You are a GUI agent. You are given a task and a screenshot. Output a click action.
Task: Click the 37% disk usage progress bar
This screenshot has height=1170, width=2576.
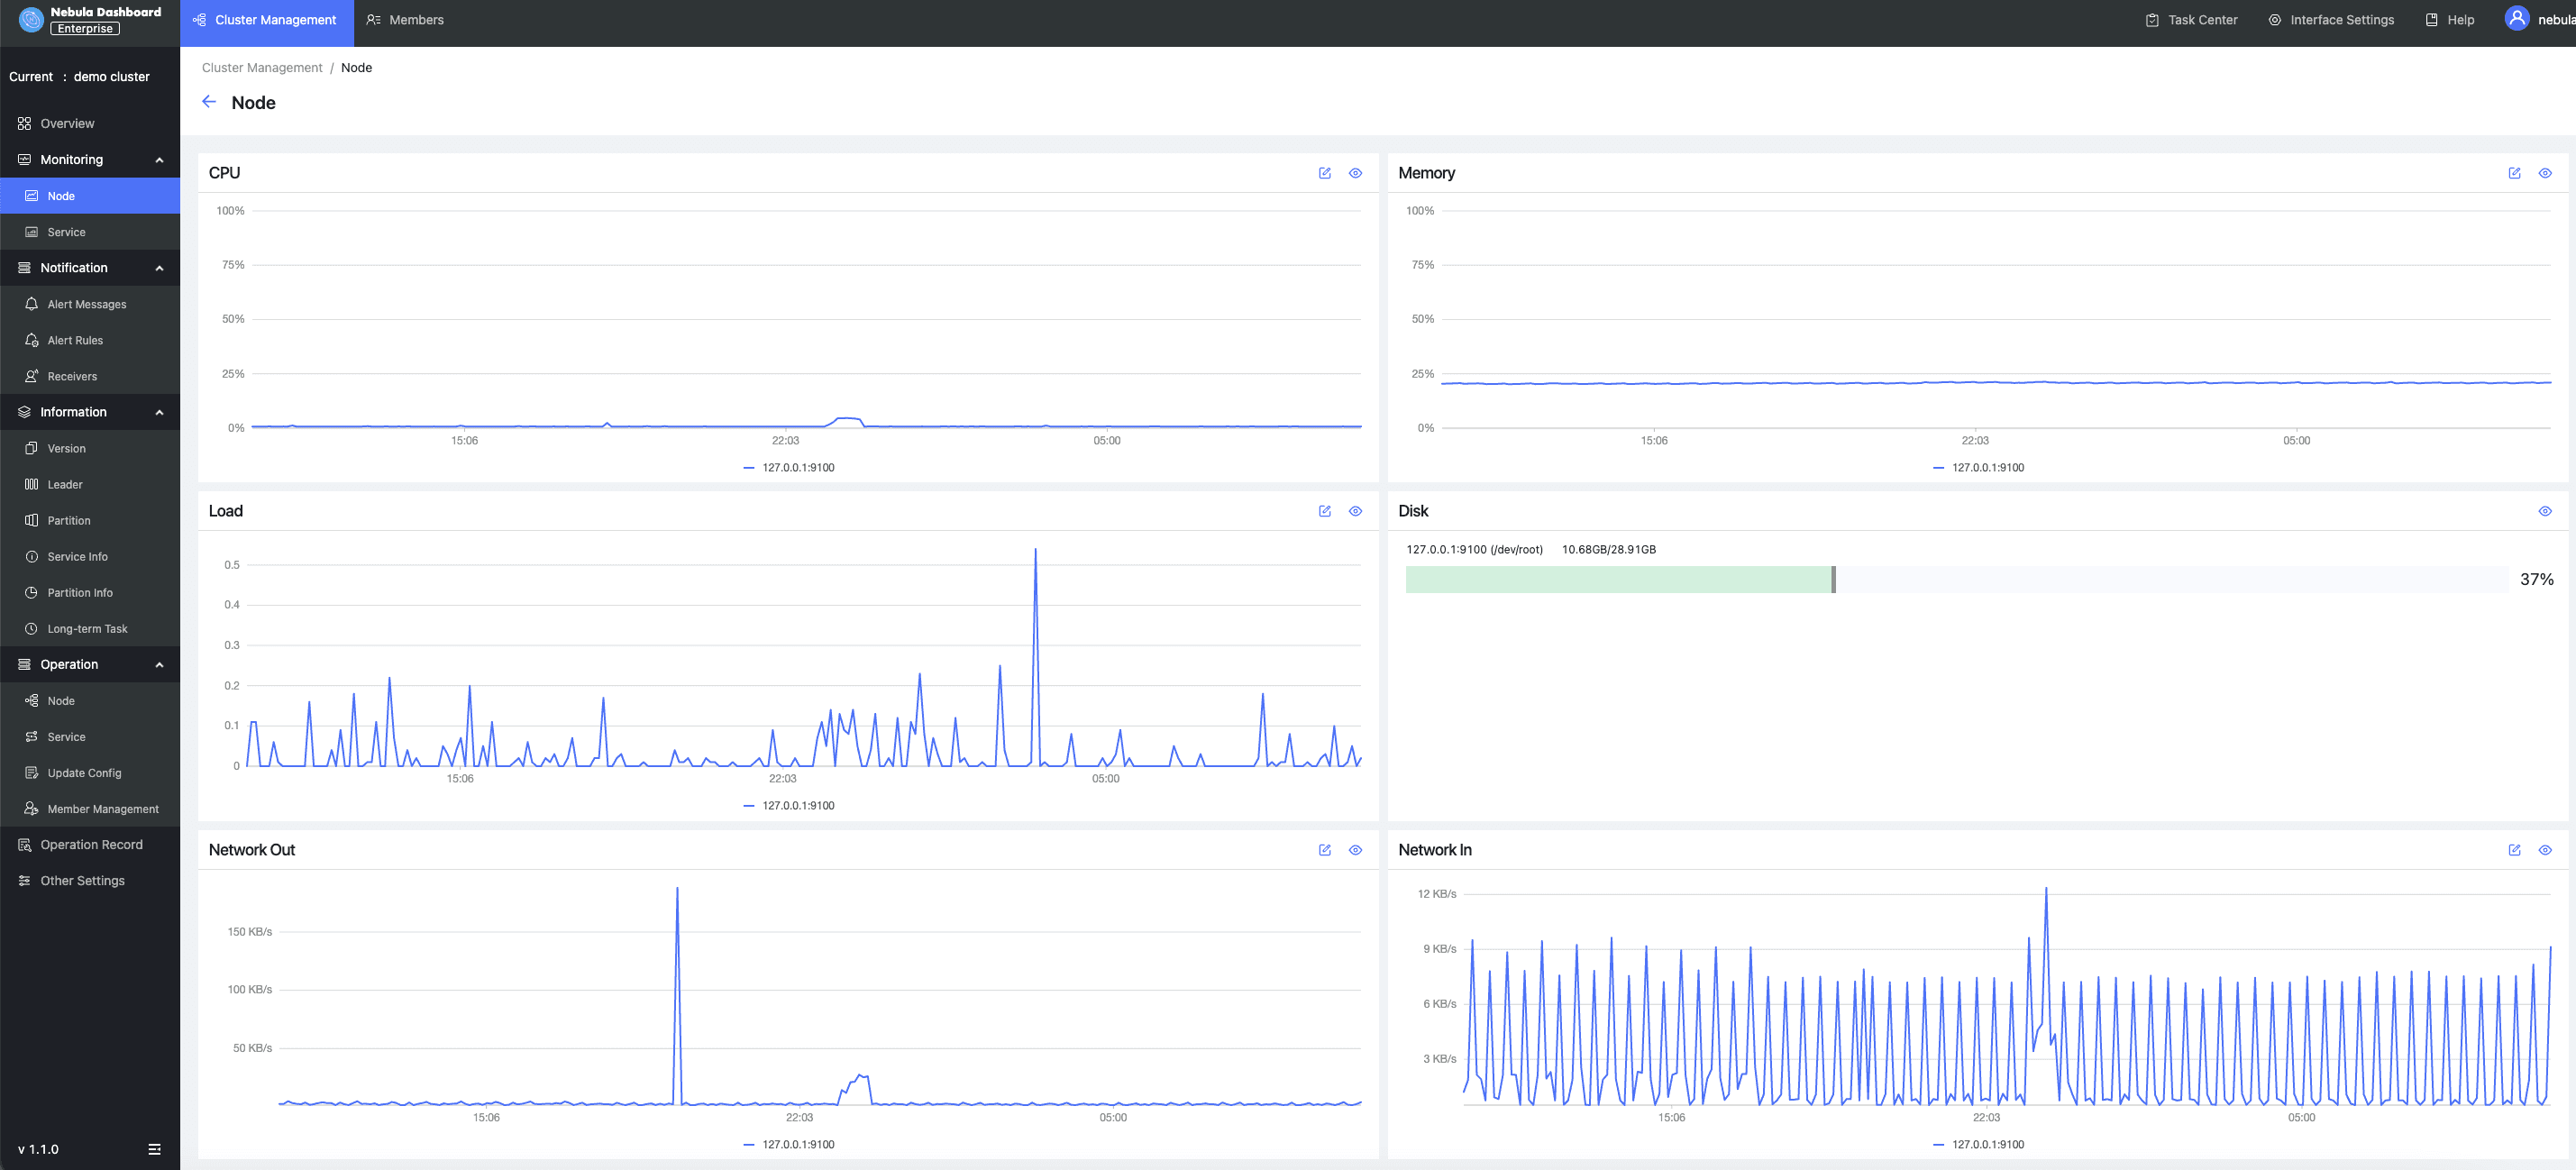point(1900,579)
